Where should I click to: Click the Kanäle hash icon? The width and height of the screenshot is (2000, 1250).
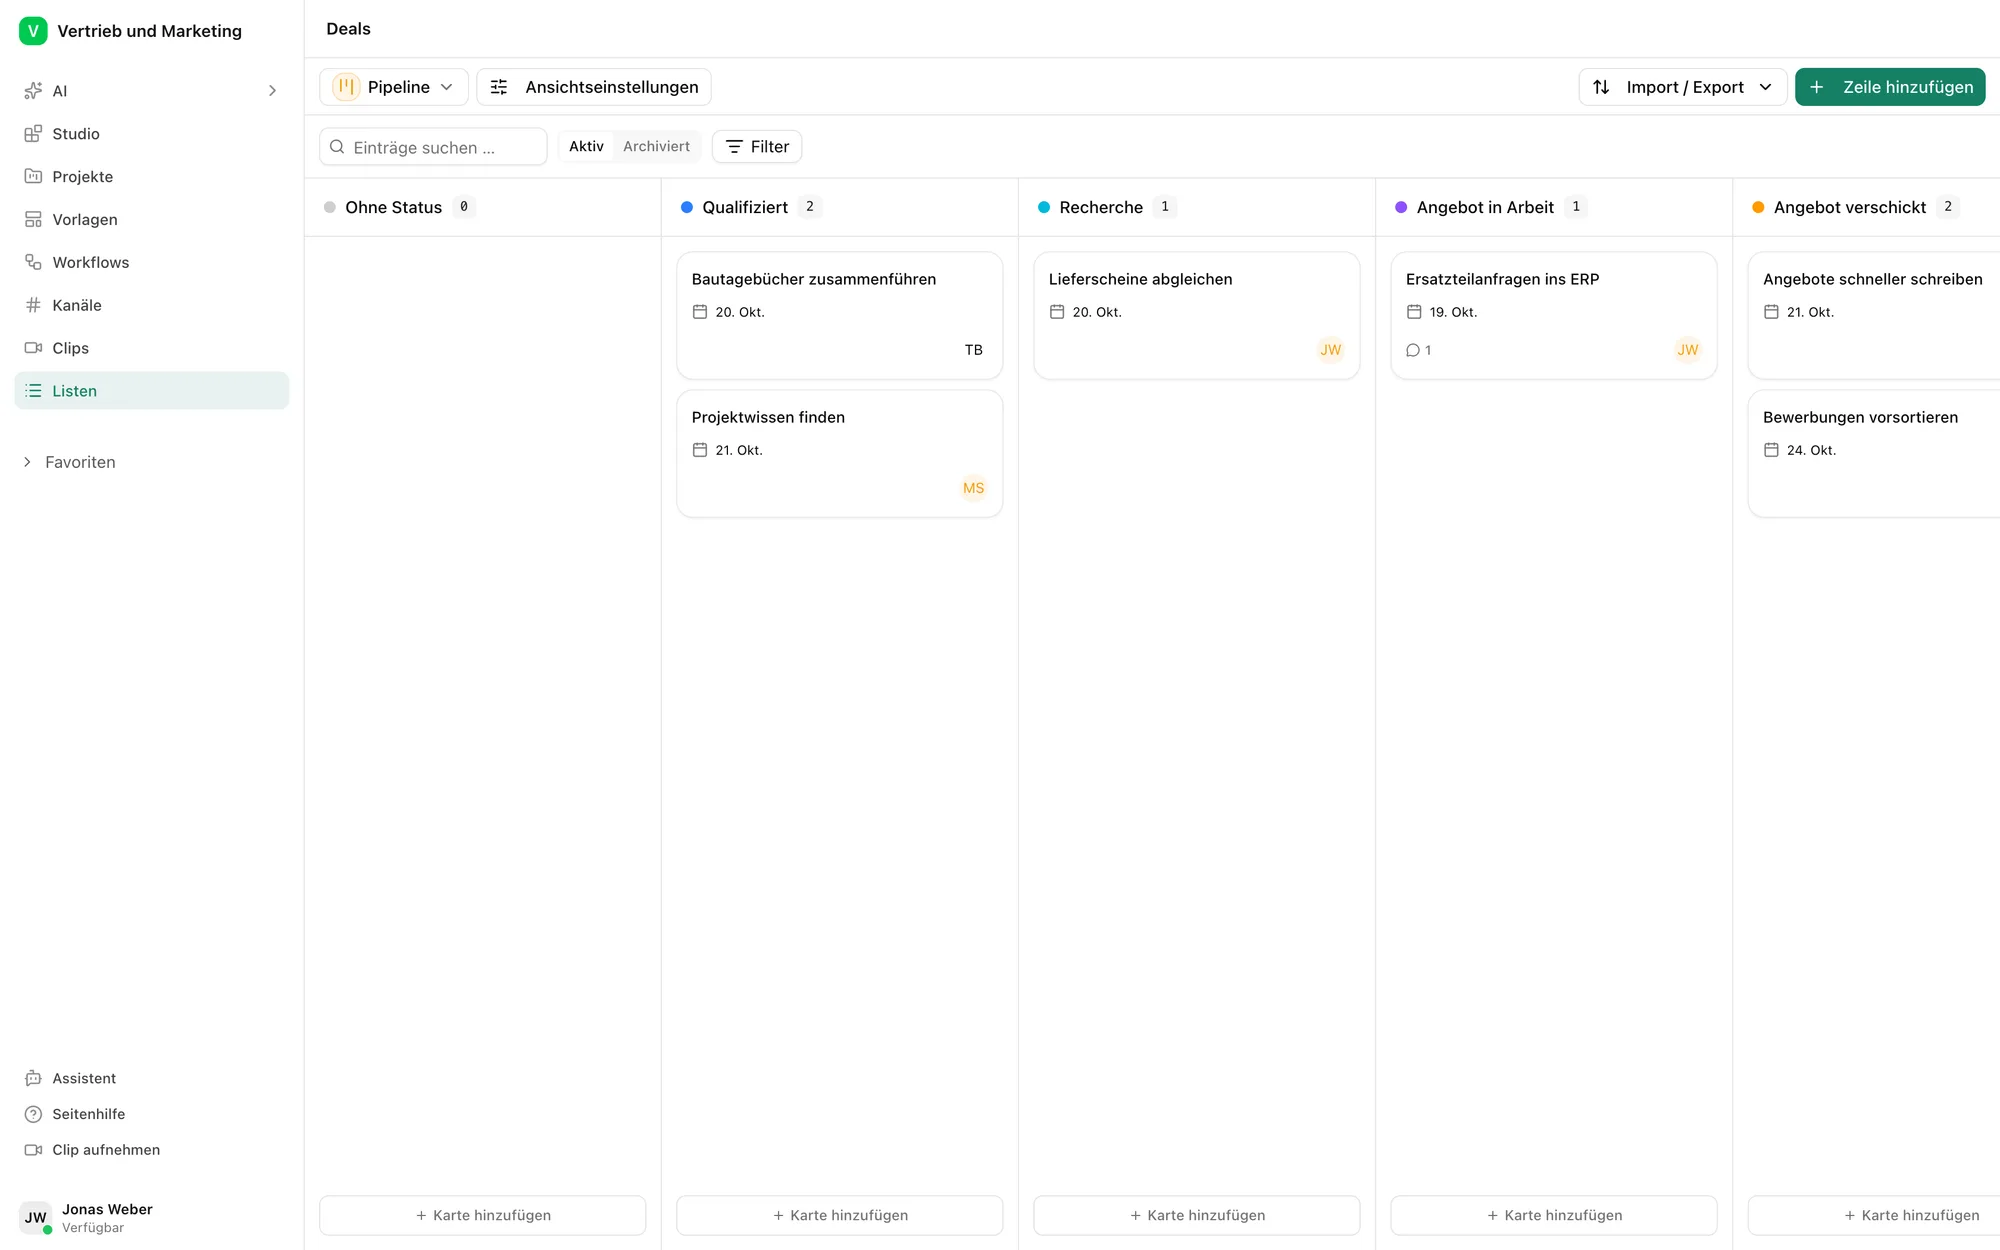click(33, 306)
